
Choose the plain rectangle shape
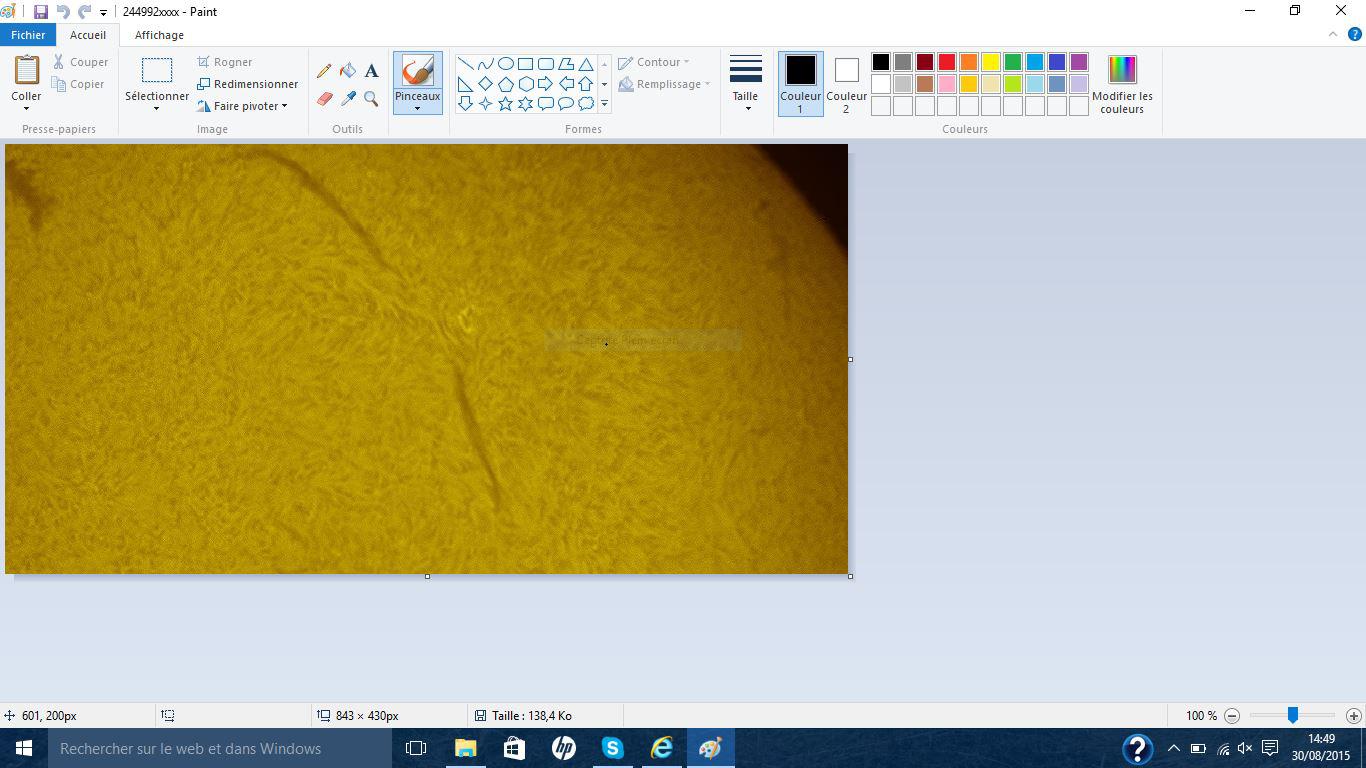click(525, 64)
